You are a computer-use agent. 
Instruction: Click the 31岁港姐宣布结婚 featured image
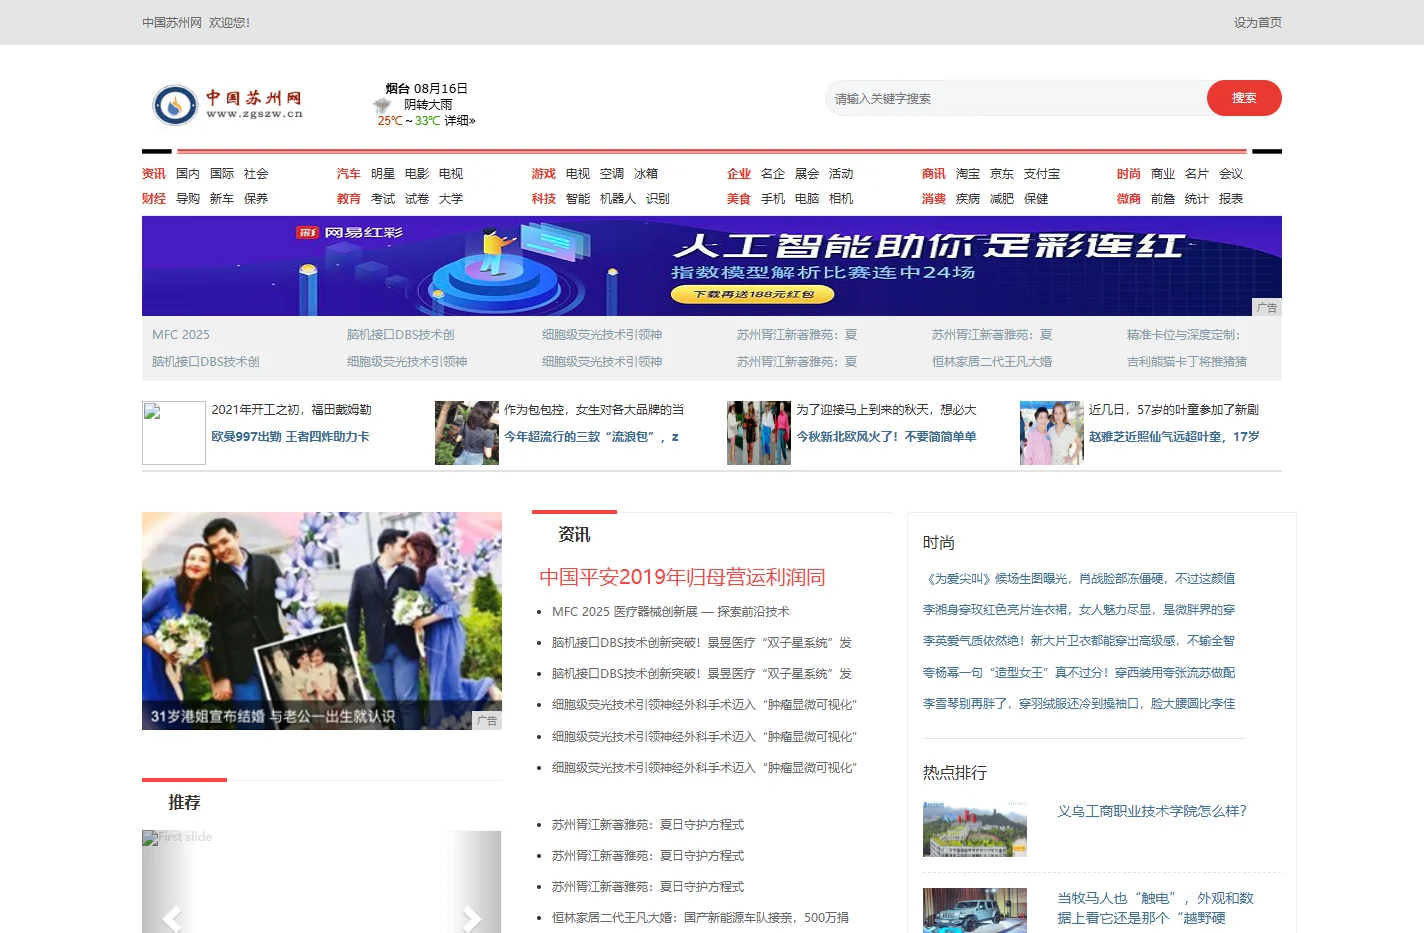(321, 620)
